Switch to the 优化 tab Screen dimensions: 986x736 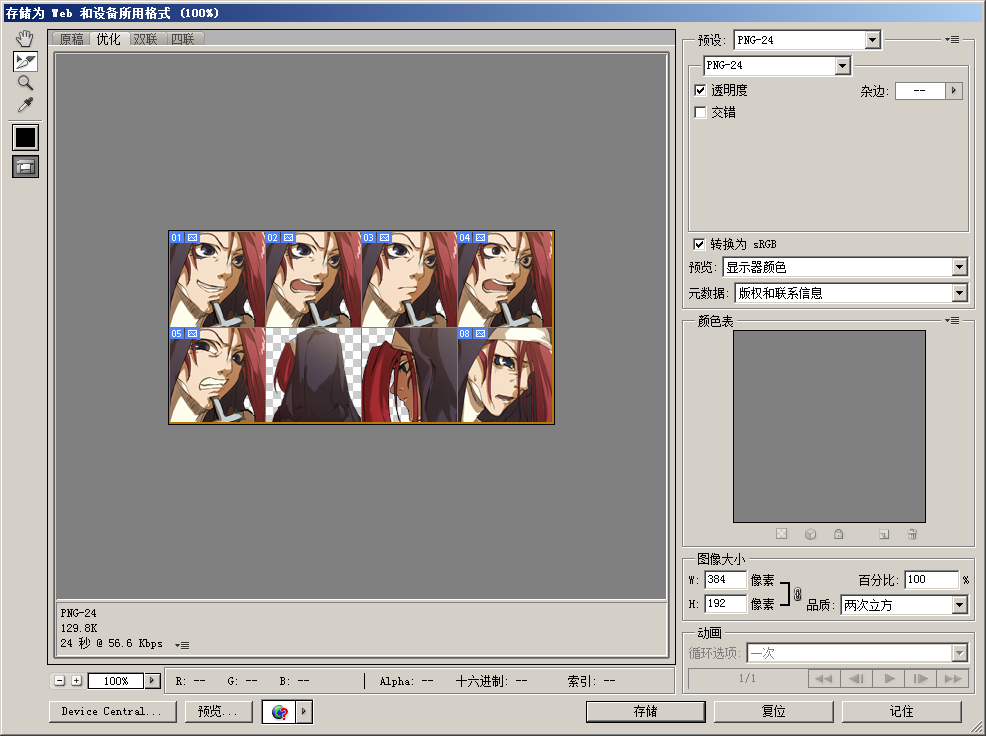(x=108, y=39)
